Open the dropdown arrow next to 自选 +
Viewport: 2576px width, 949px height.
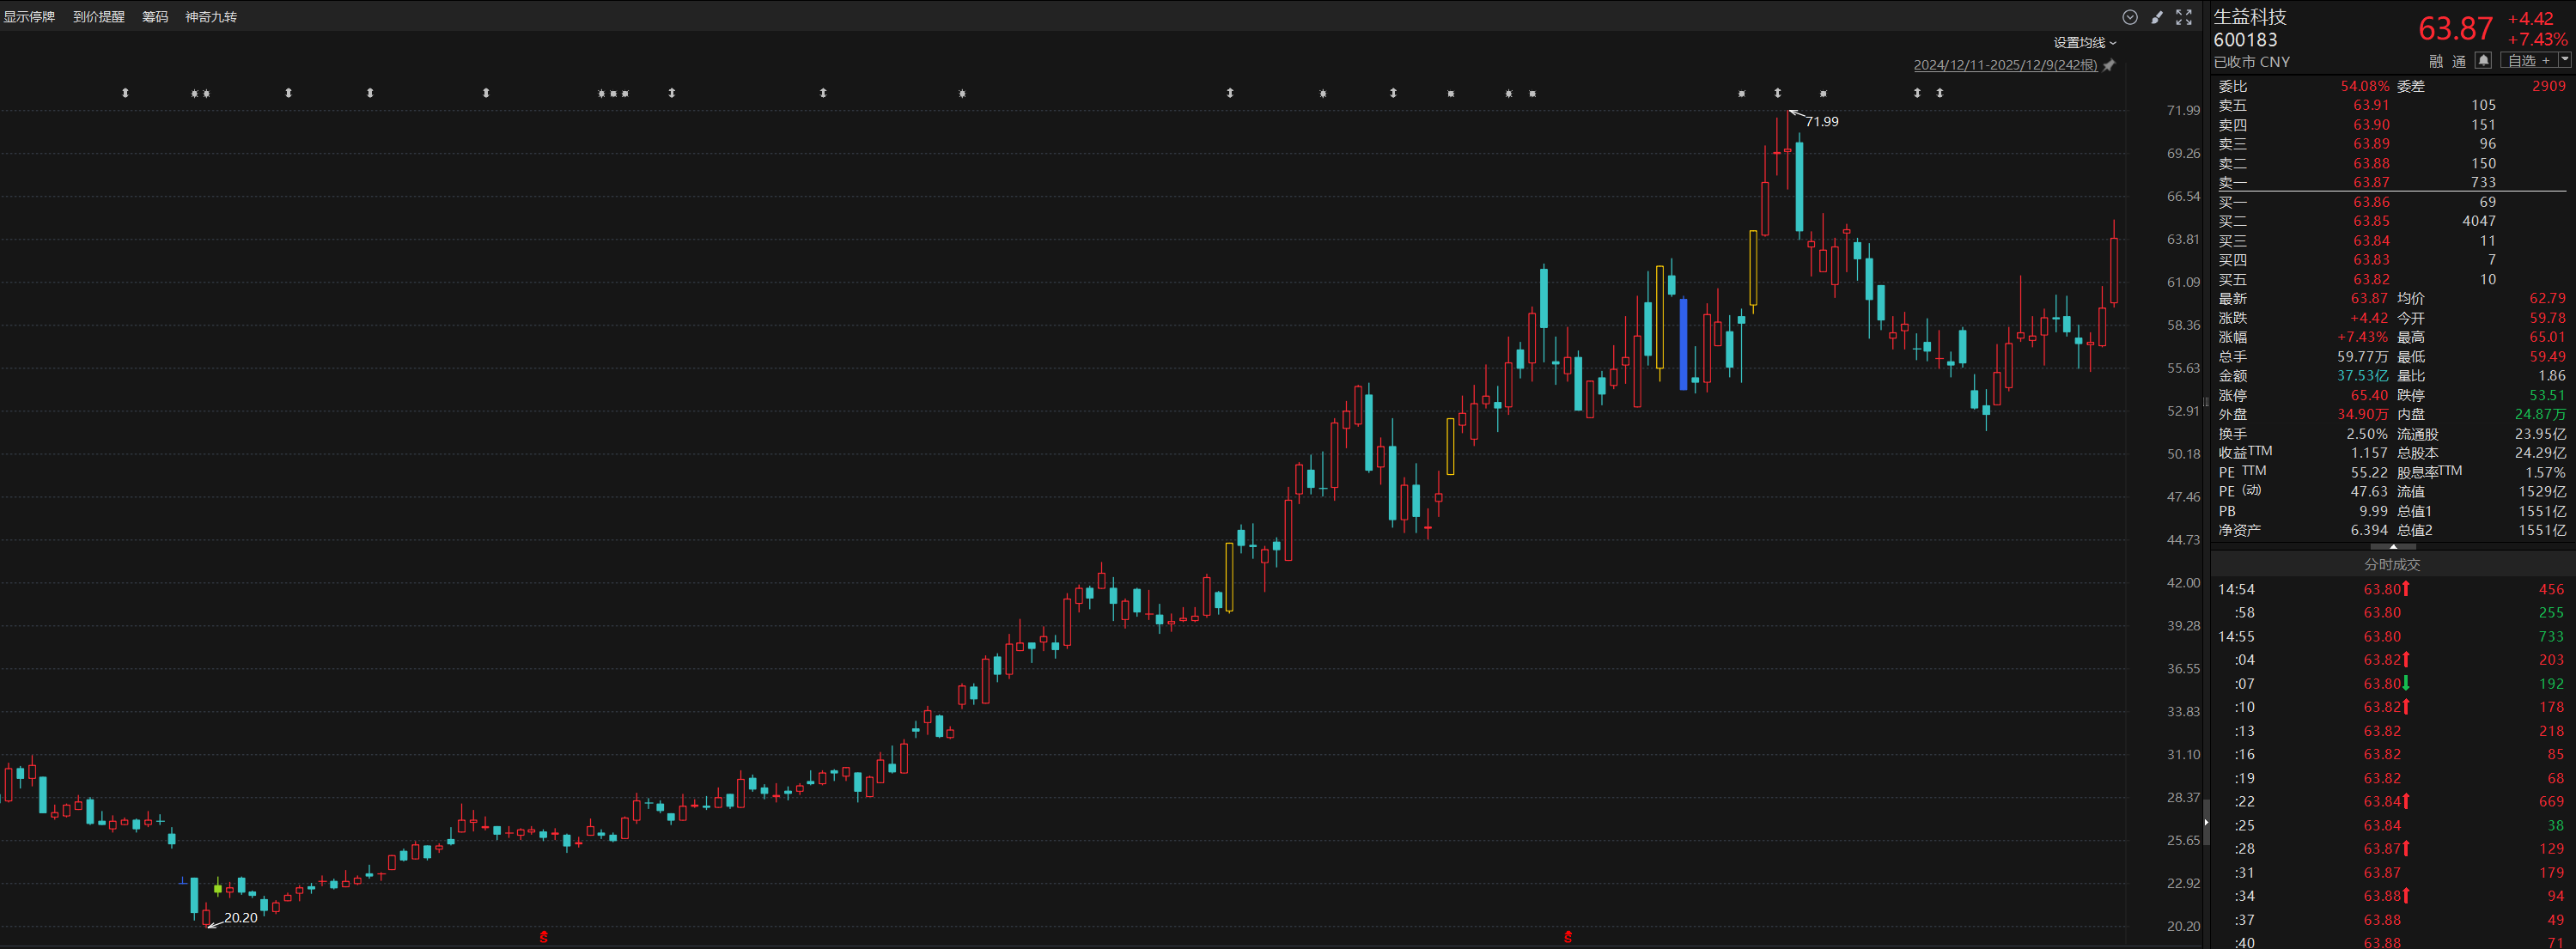(2565, 60)
